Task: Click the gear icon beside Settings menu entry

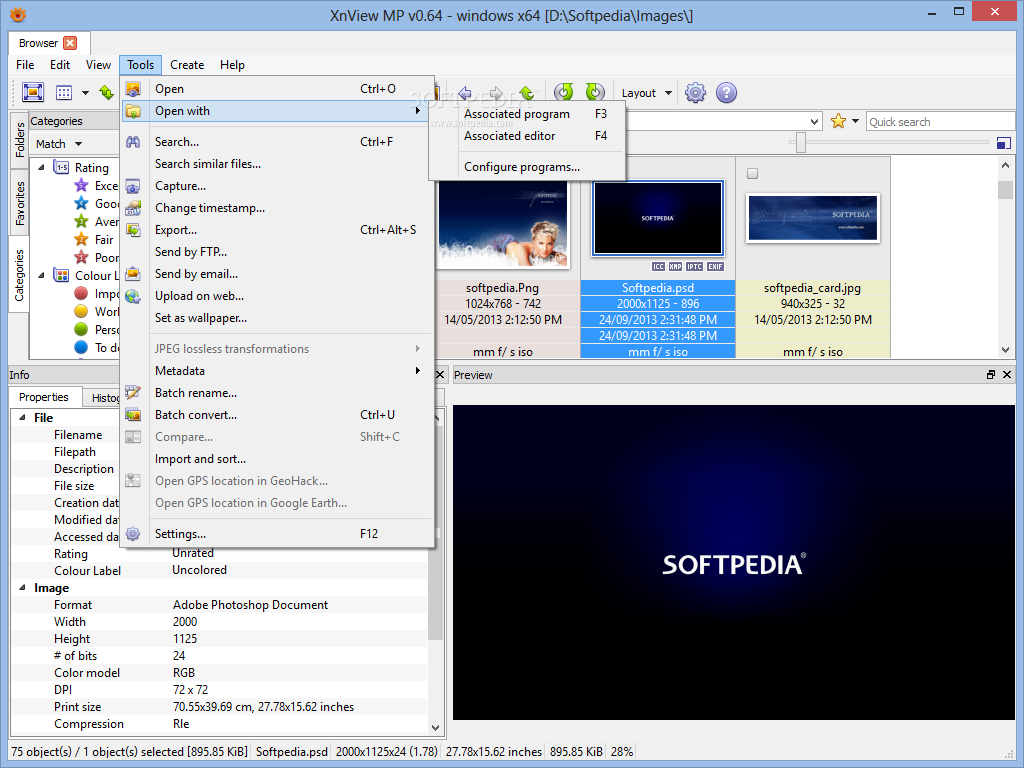Action: (x=133, y=534)
